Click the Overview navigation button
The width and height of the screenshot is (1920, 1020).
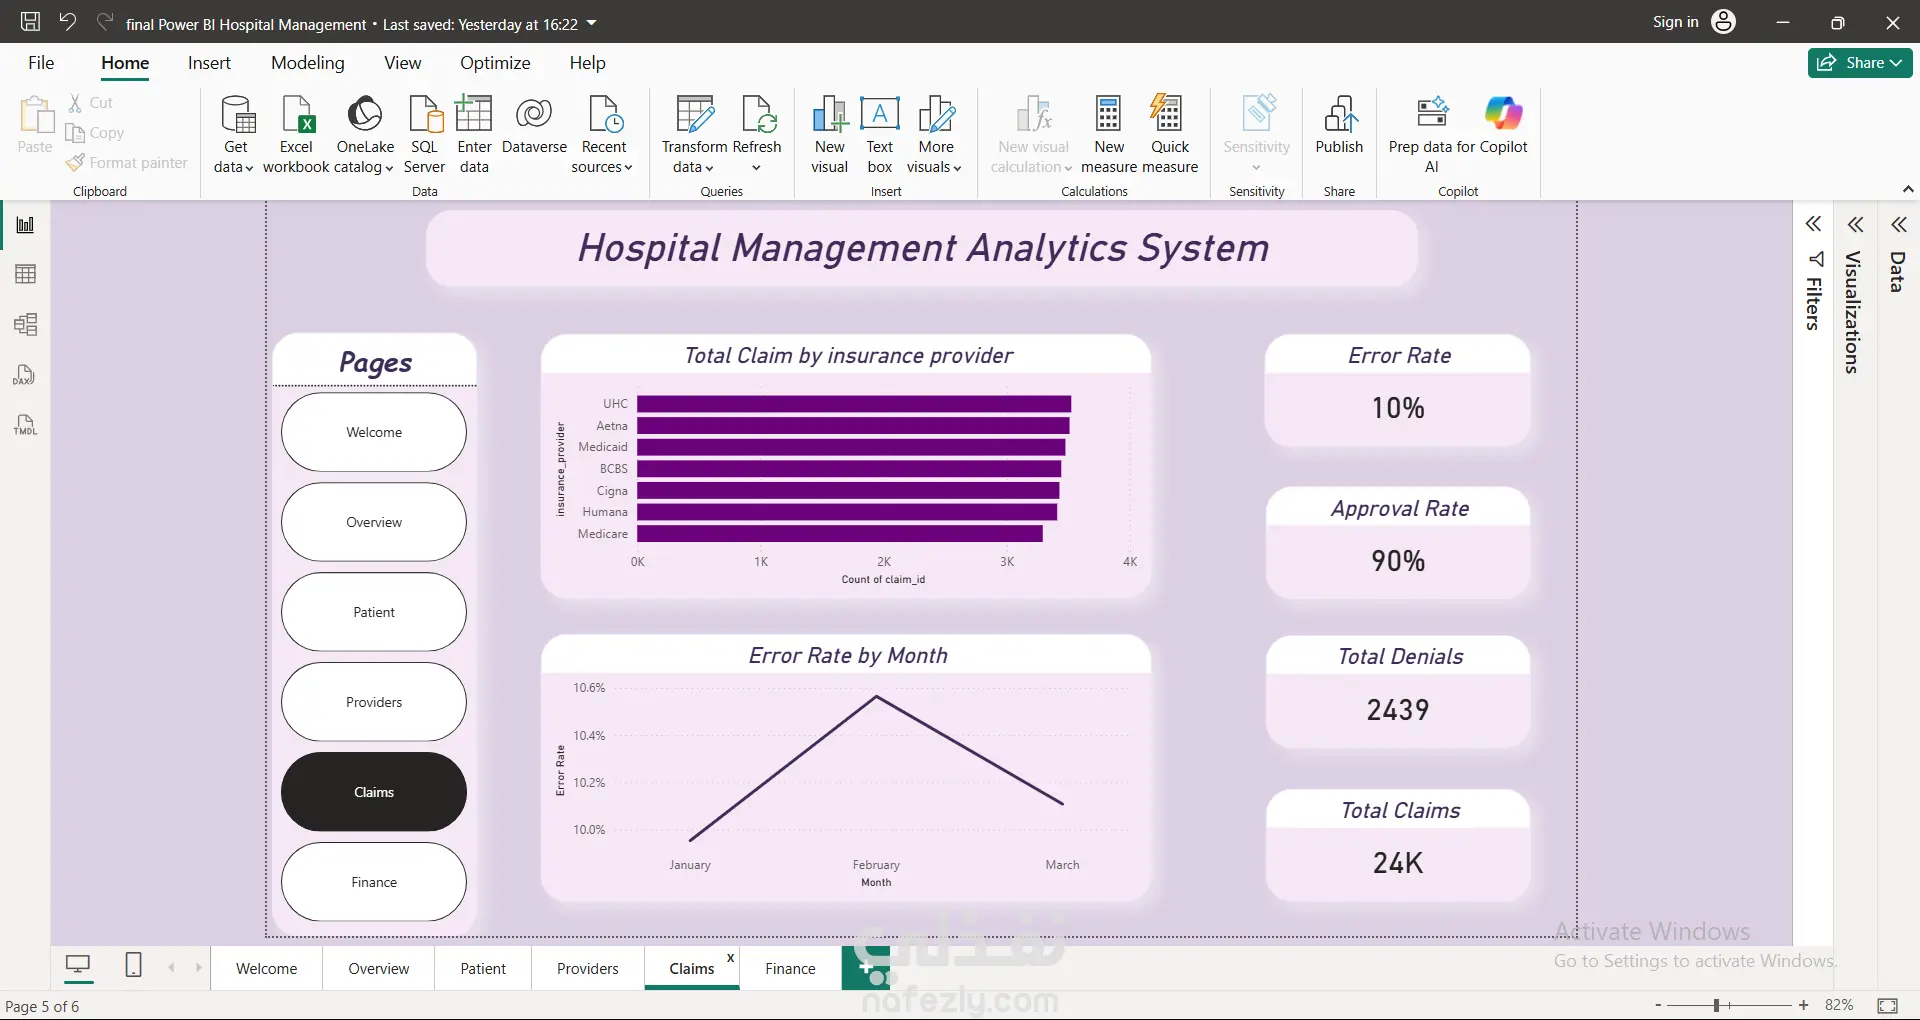tap(374, 522)
